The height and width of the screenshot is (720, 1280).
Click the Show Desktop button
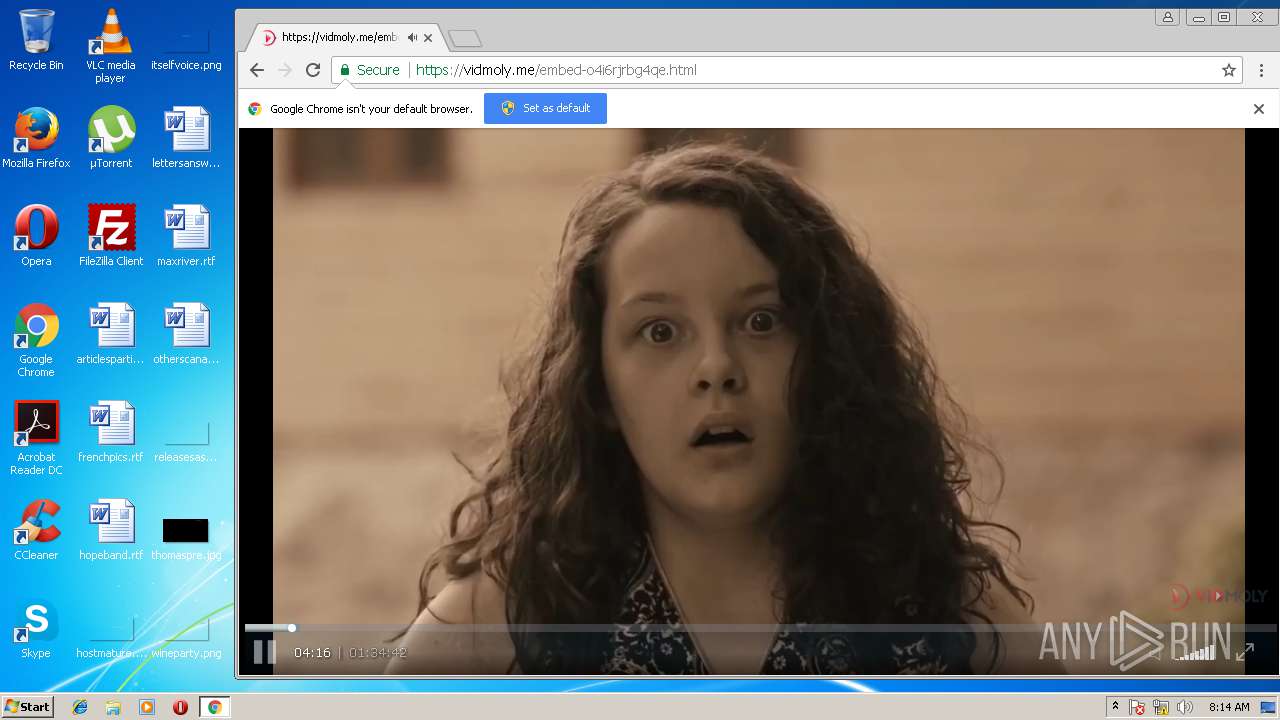point(1269,707)
